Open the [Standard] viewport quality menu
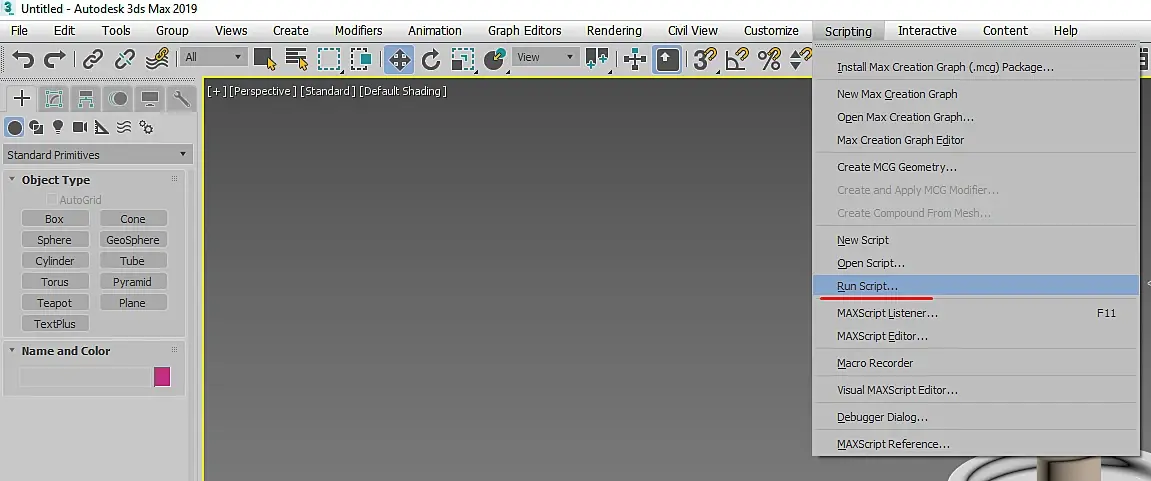 328,91
